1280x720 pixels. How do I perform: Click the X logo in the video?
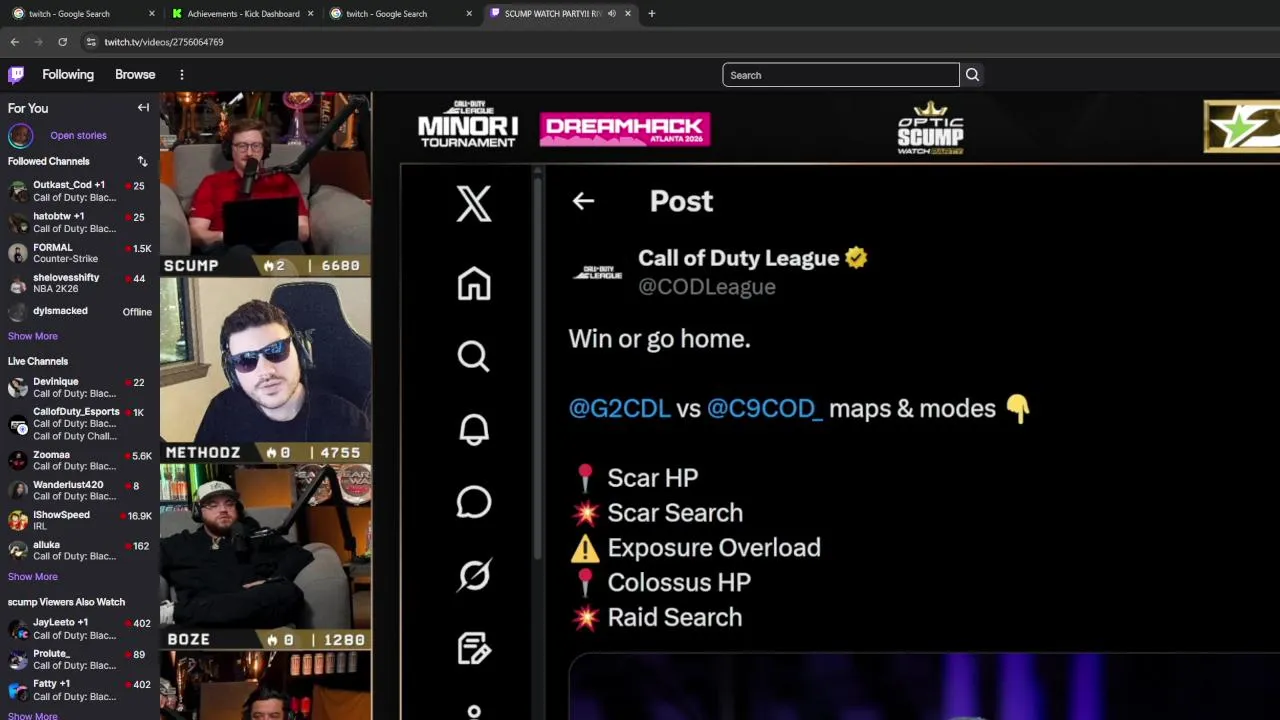click(x=474, y=204)
